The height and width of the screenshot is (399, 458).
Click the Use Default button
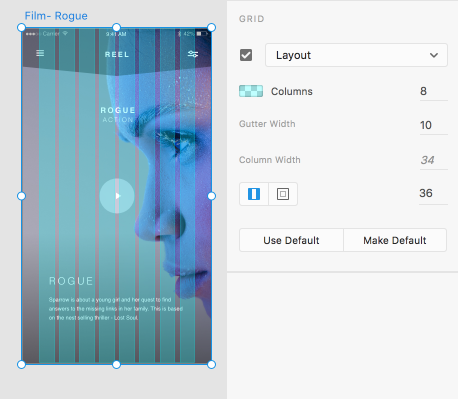pos(291,240)
